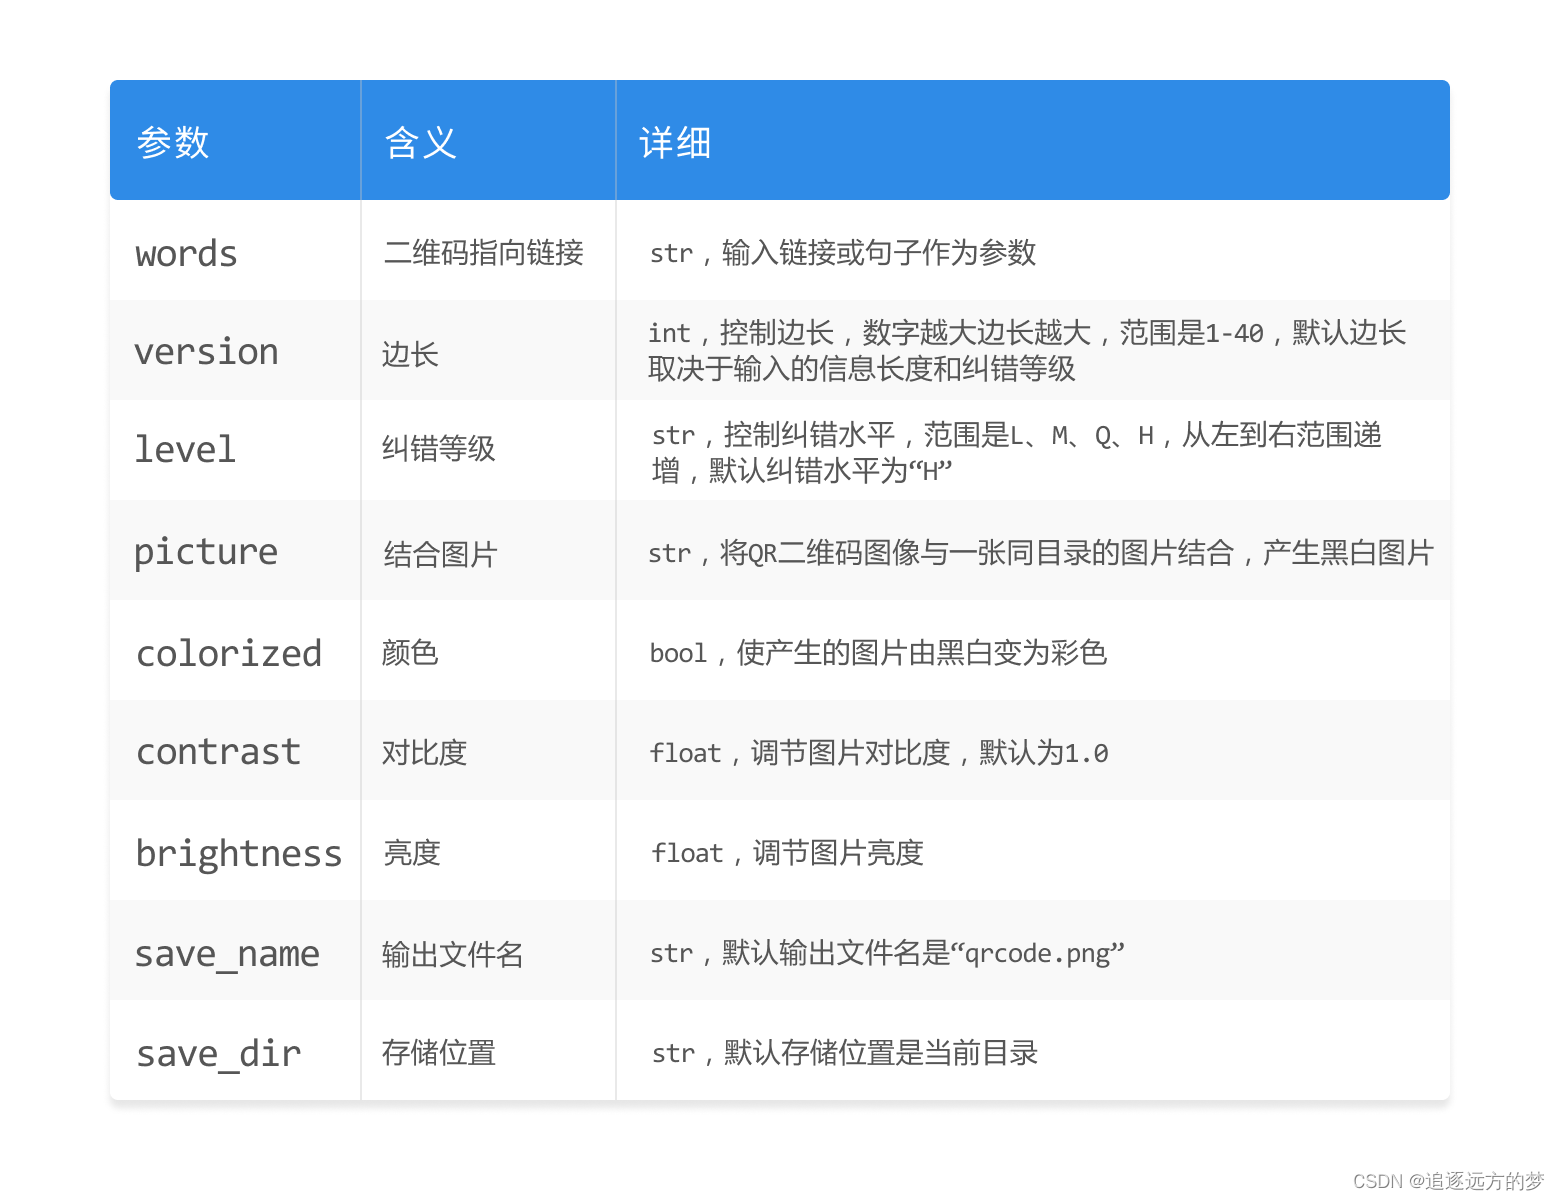Click the 结合图片 meaning cell
Screen dimensions: 1560x1200
[x=488, y=550]
